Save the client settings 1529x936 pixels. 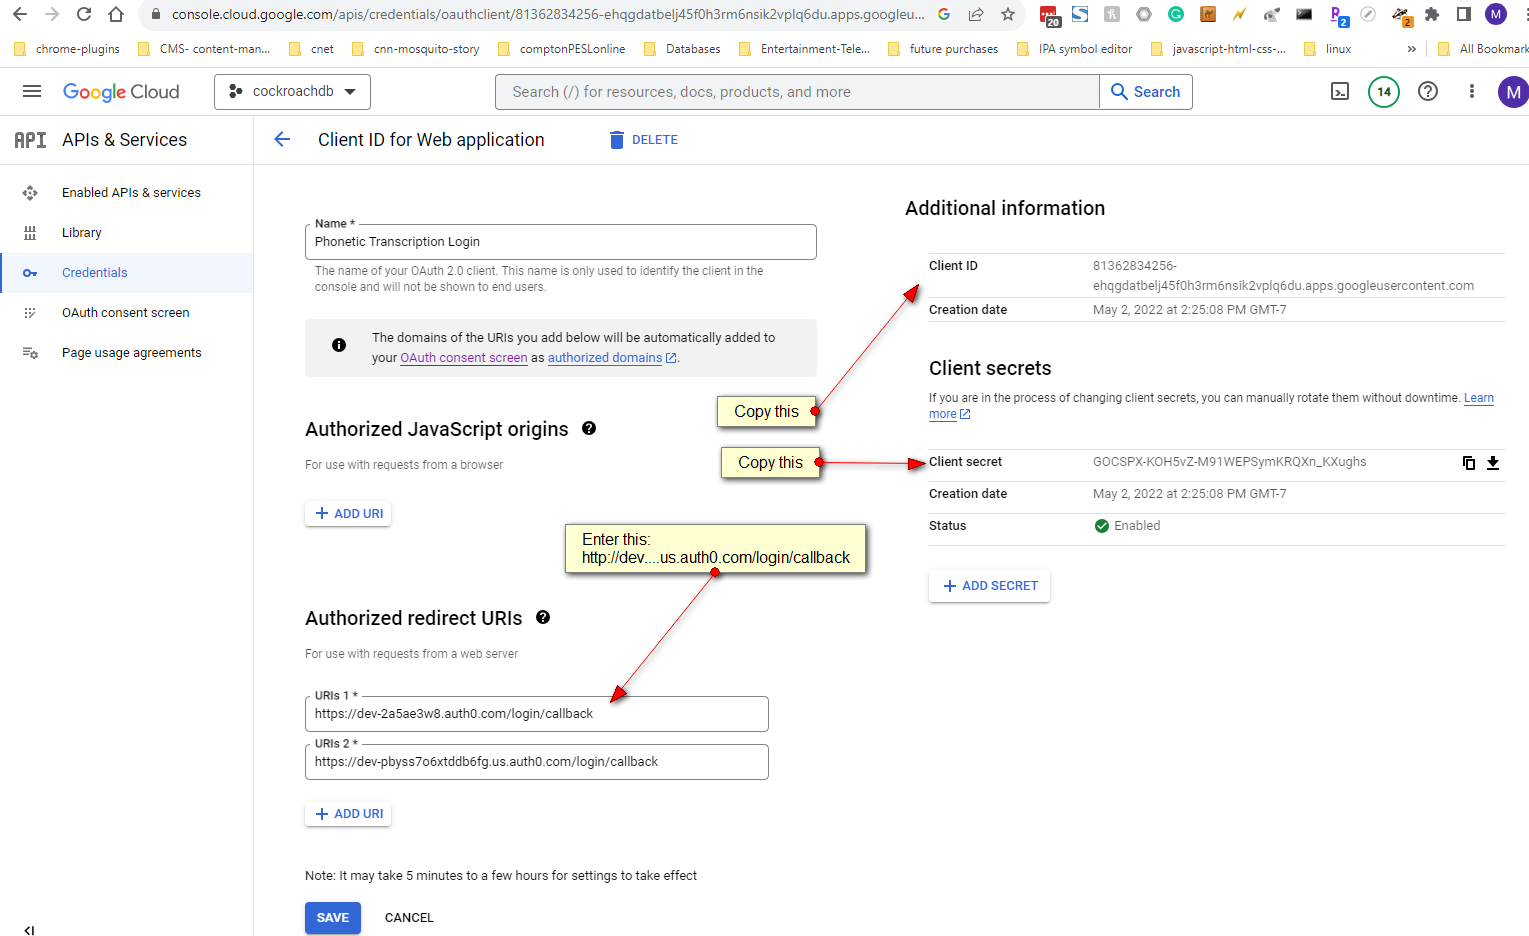click(x=333, y=918)
